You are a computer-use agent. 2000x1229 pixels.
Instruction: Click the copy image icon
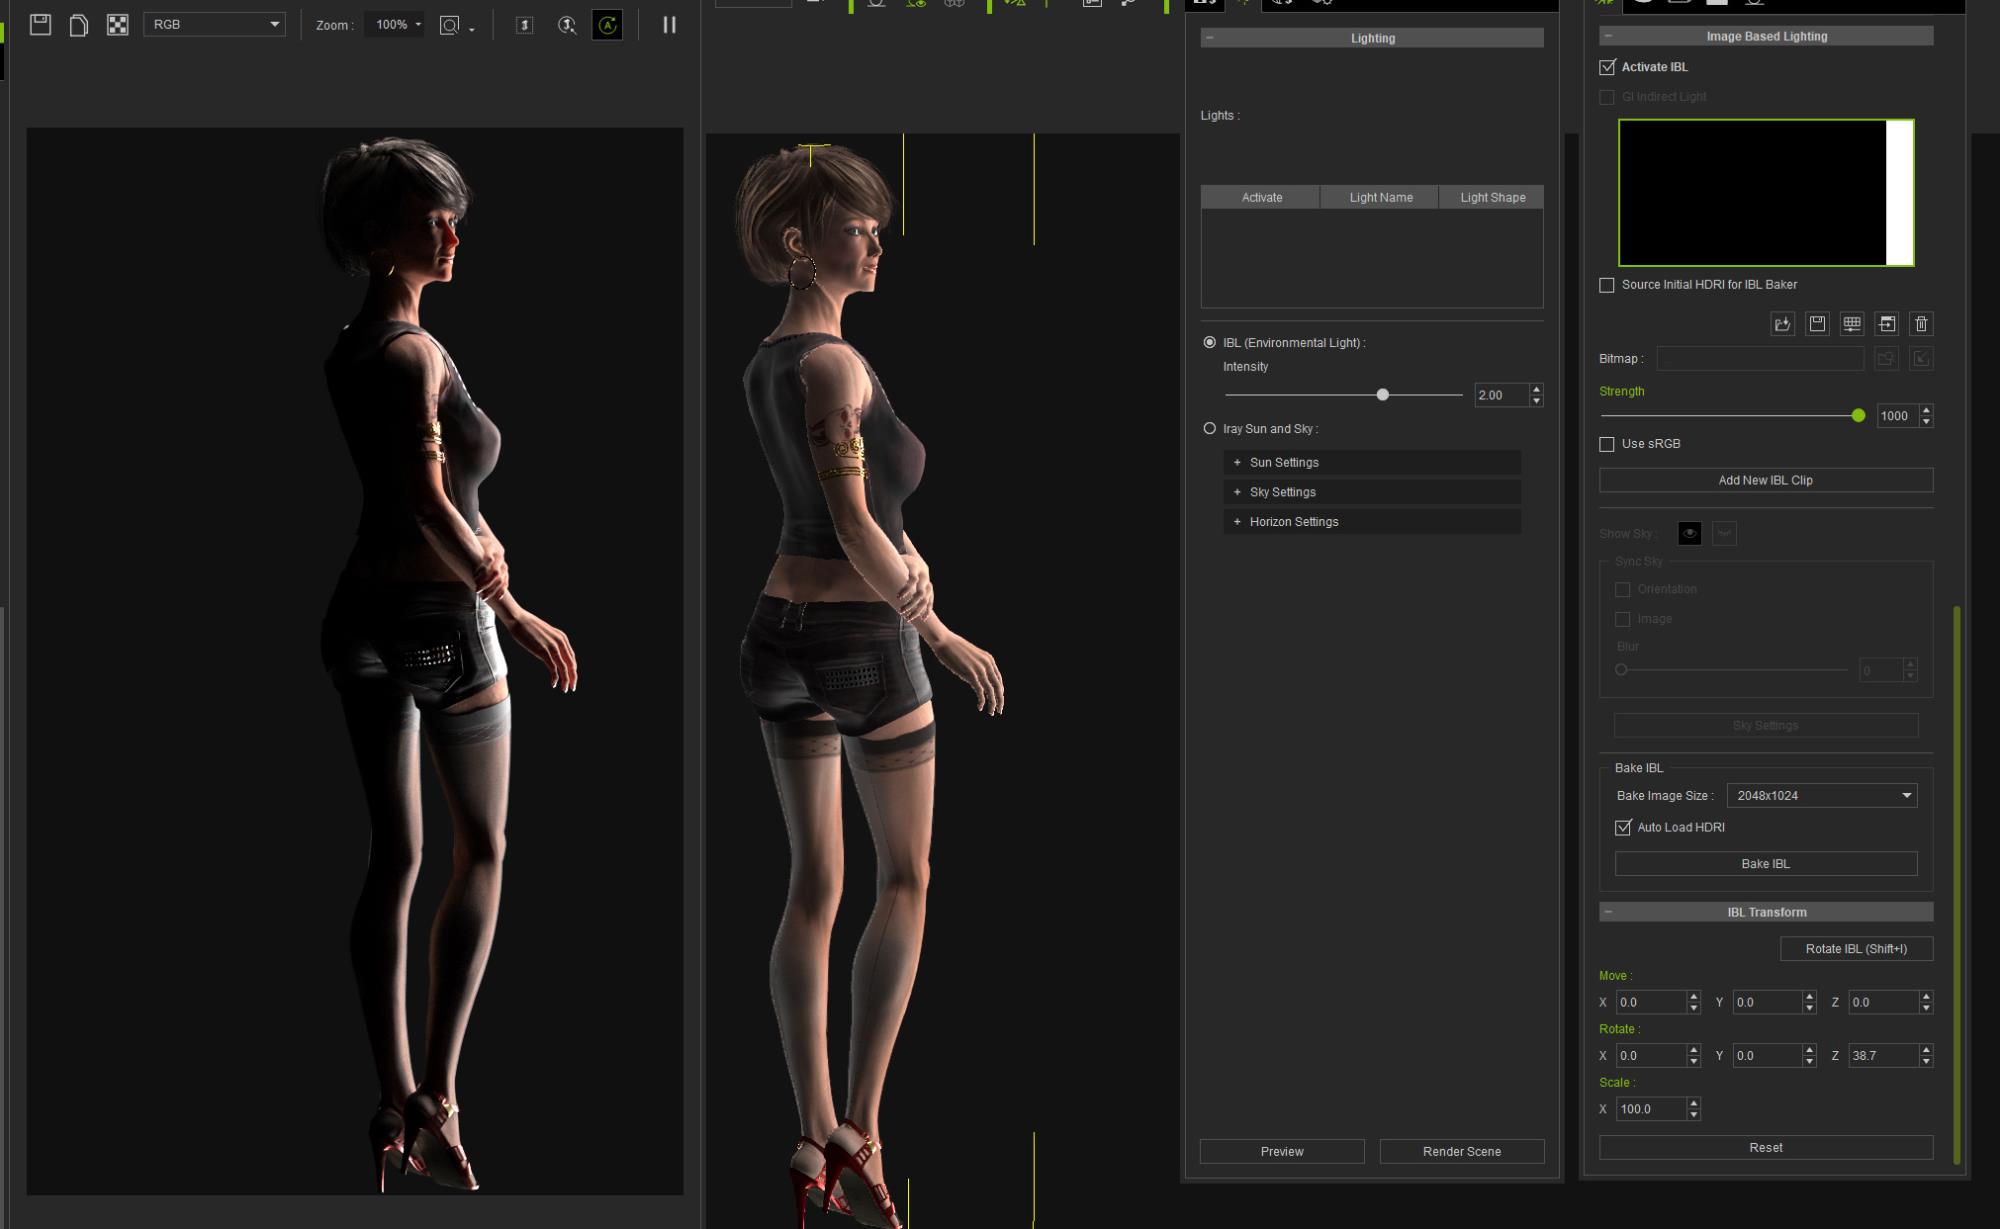pos(79,25)
